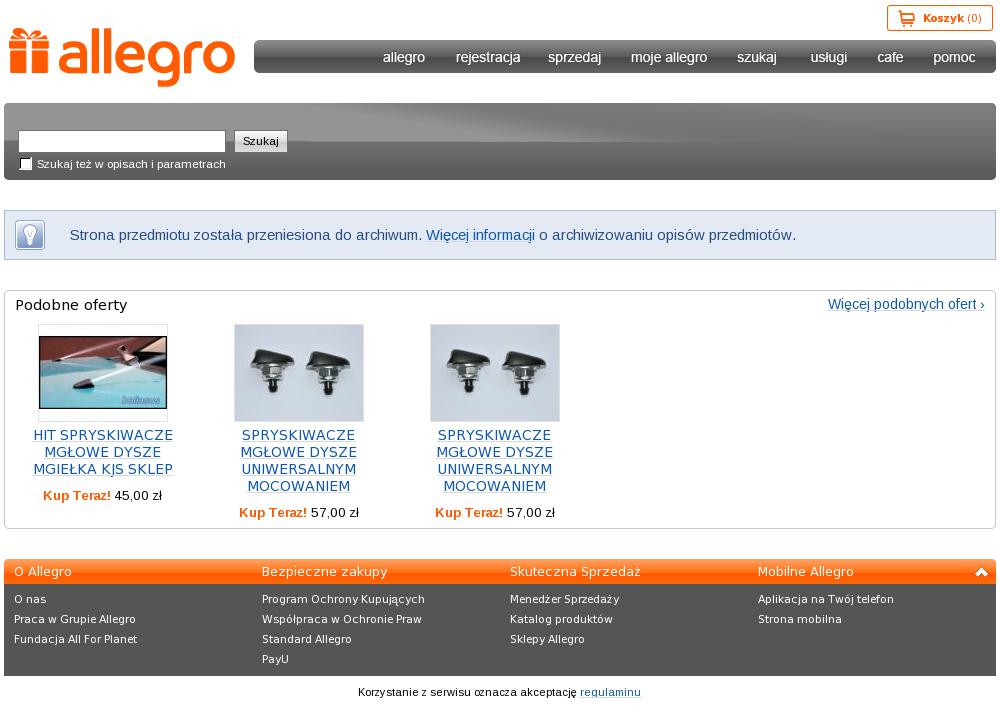Open the regulaminu terms link
This screenshot has height=712, width=1000.
[x=610, y=692]
